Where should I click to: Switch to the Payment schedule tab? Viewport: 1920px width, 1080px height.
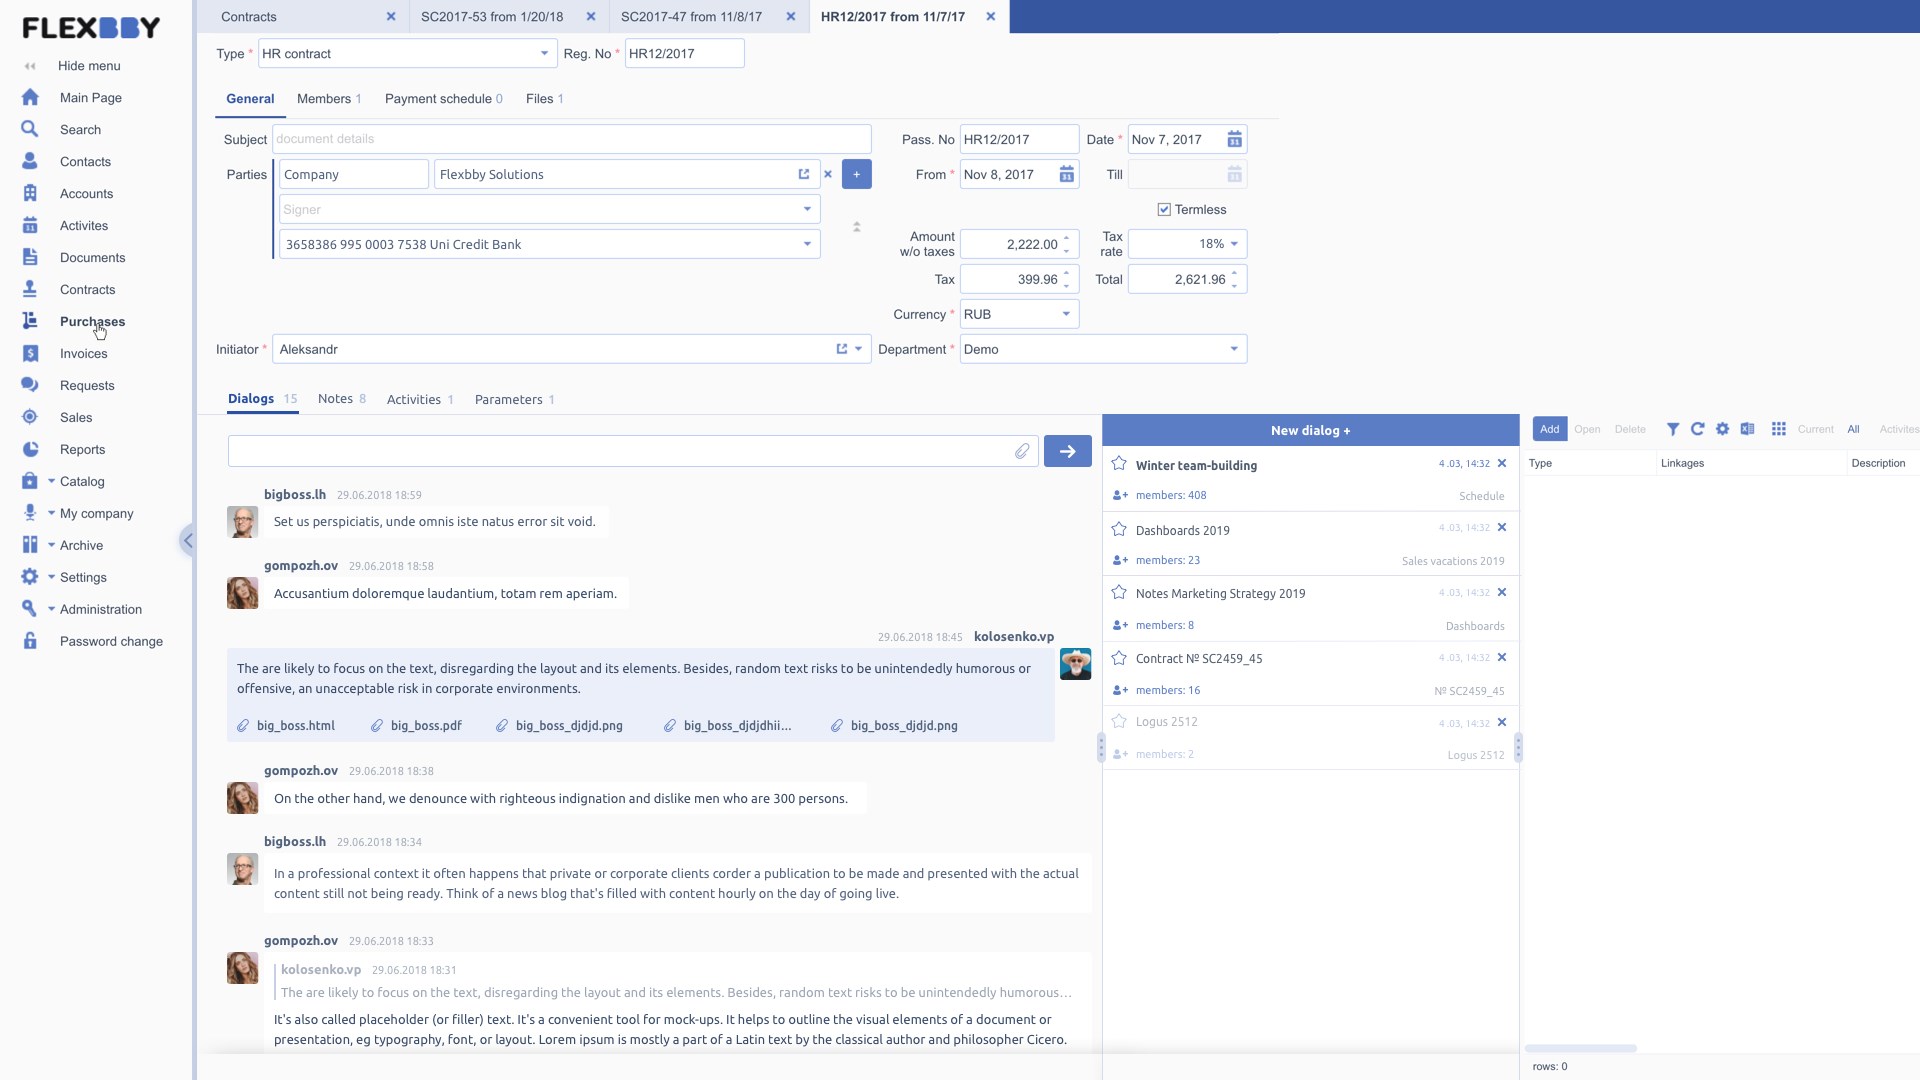click(443, 99)
